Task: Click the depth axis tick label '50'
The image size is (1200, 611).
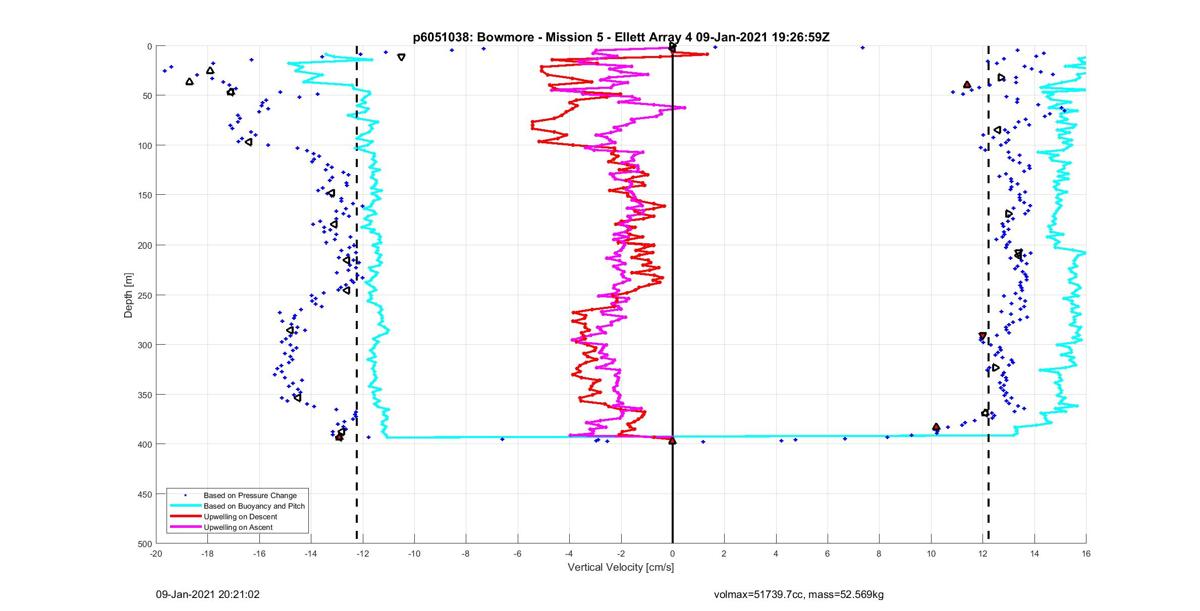Action: 146,96
